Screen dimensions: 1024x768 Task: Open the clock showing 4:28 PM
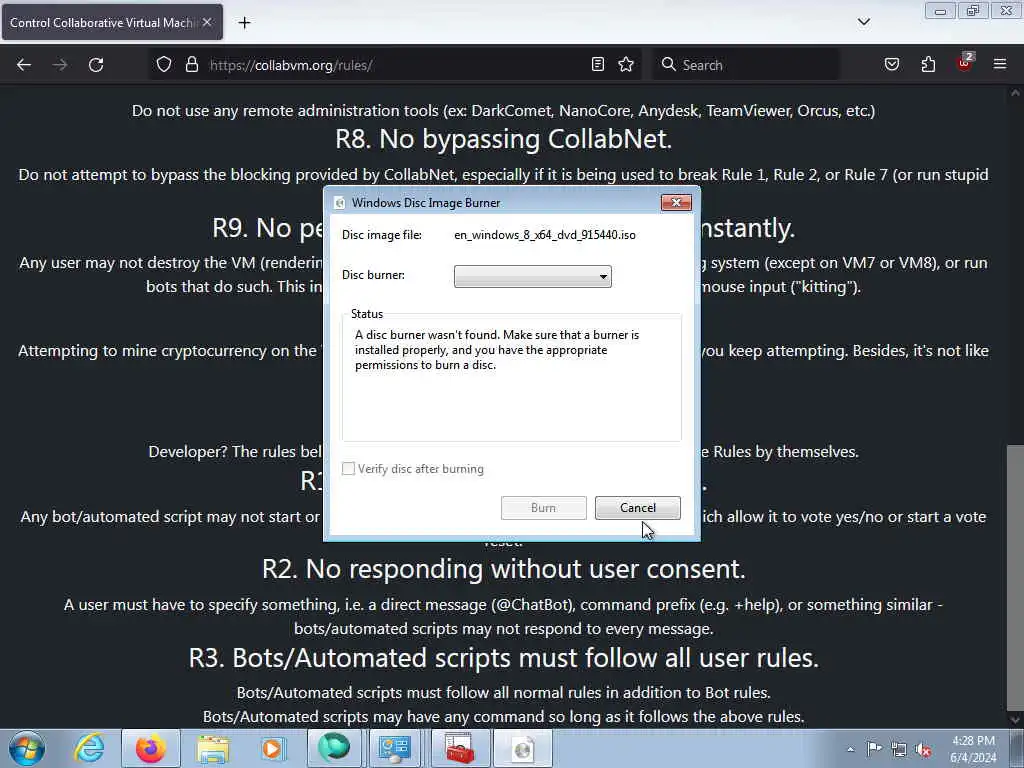click(973, 749)
